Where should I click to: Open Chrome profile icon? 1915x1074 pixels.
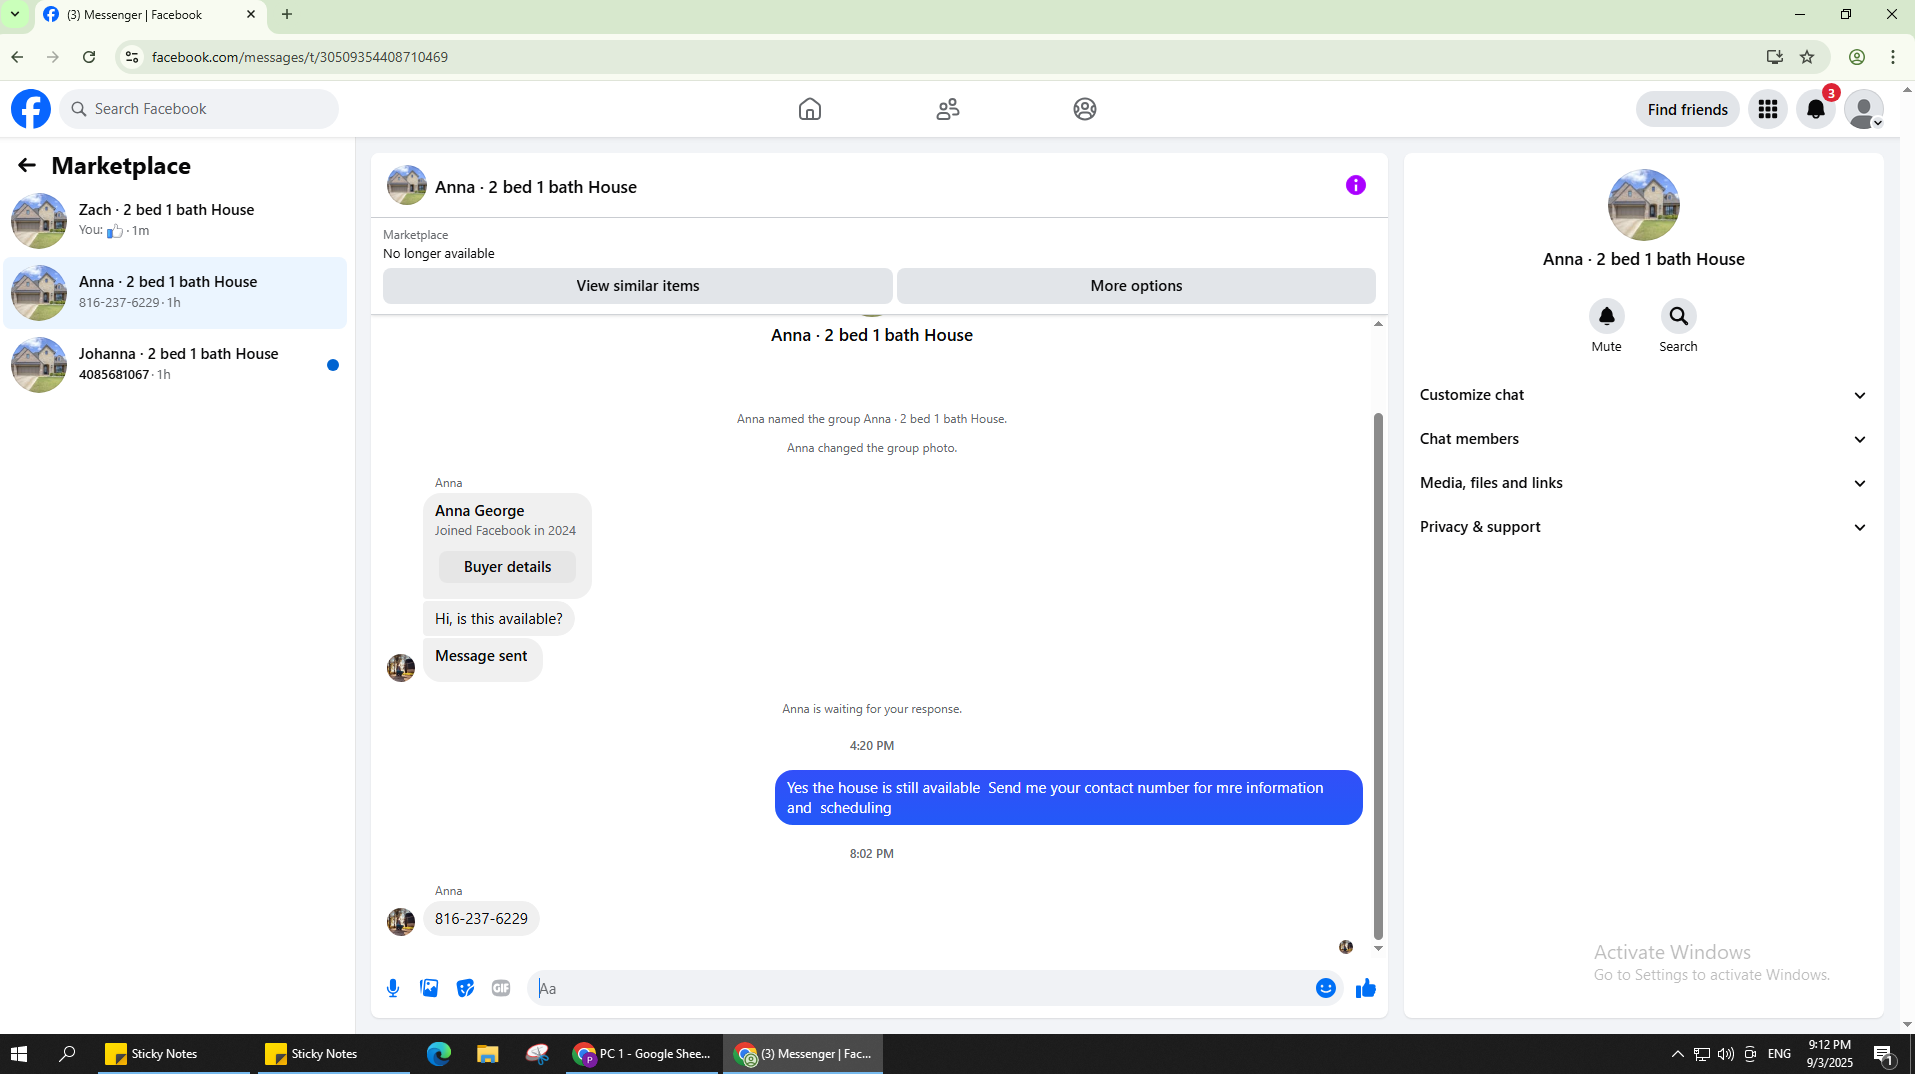click(1857, 57)
